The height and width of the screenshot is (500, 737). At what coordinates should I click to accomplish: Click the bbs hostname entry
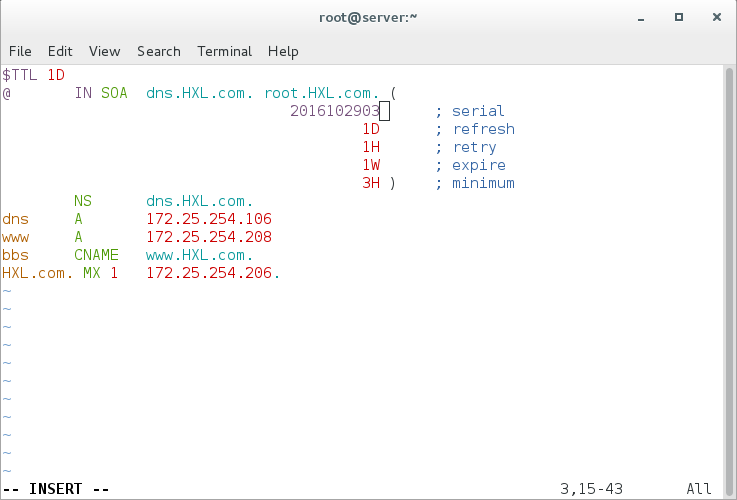coord(16,255)
